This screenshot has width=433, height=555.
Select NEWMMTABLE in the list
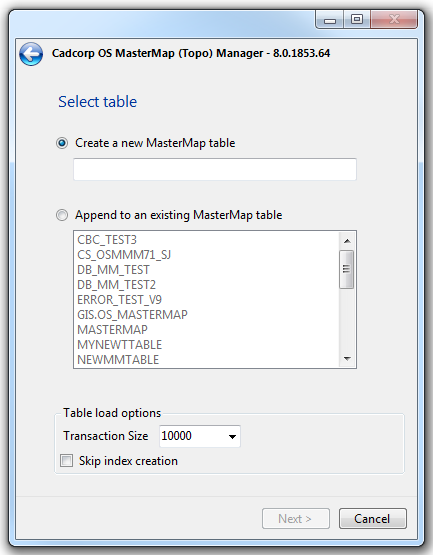coord(206,360)
